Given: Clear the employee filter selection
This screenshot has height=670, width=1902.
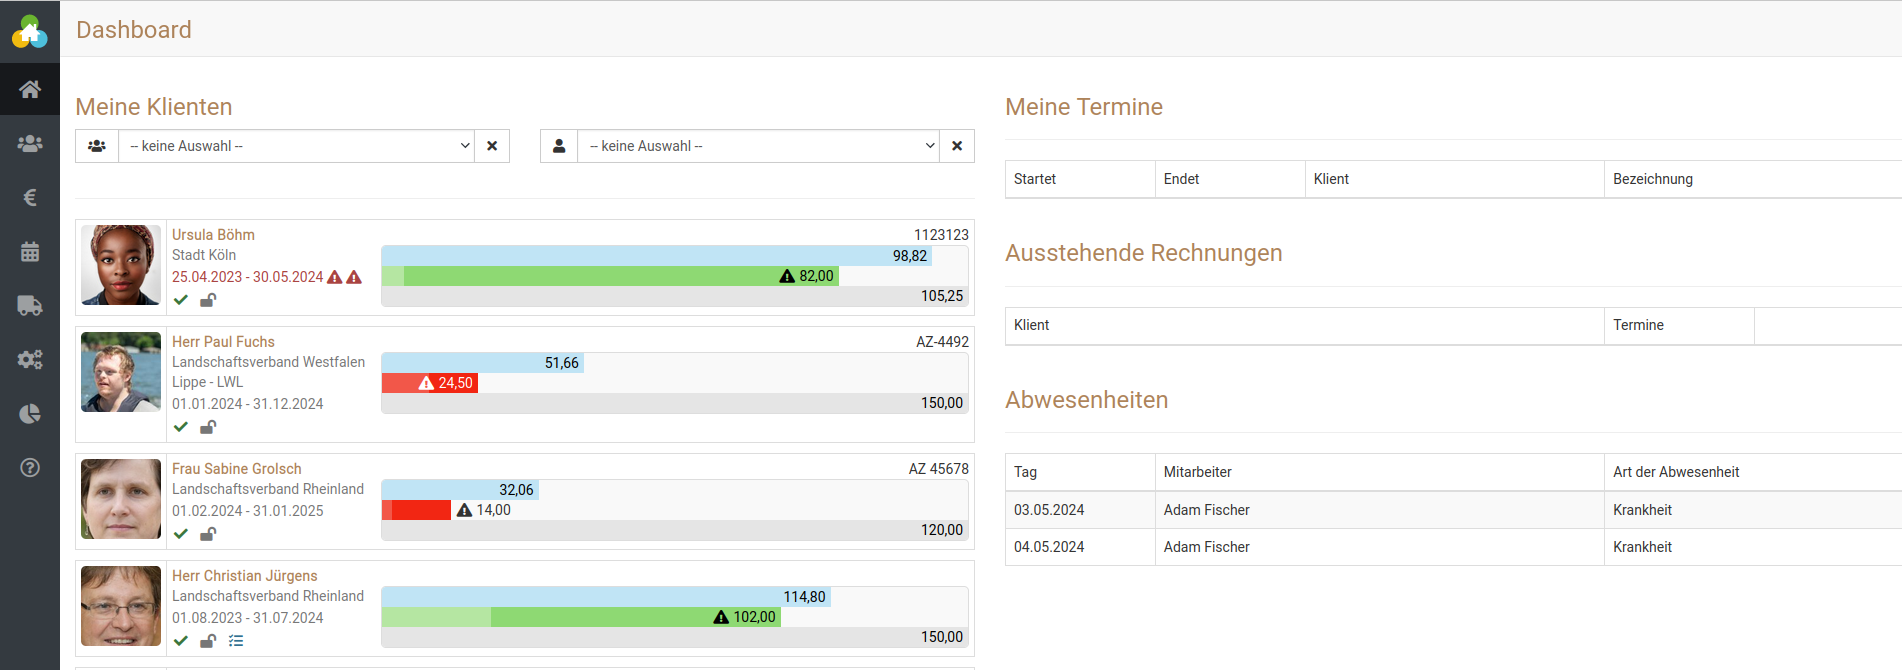Looking at the screenshot, I should tap(957, 146).
